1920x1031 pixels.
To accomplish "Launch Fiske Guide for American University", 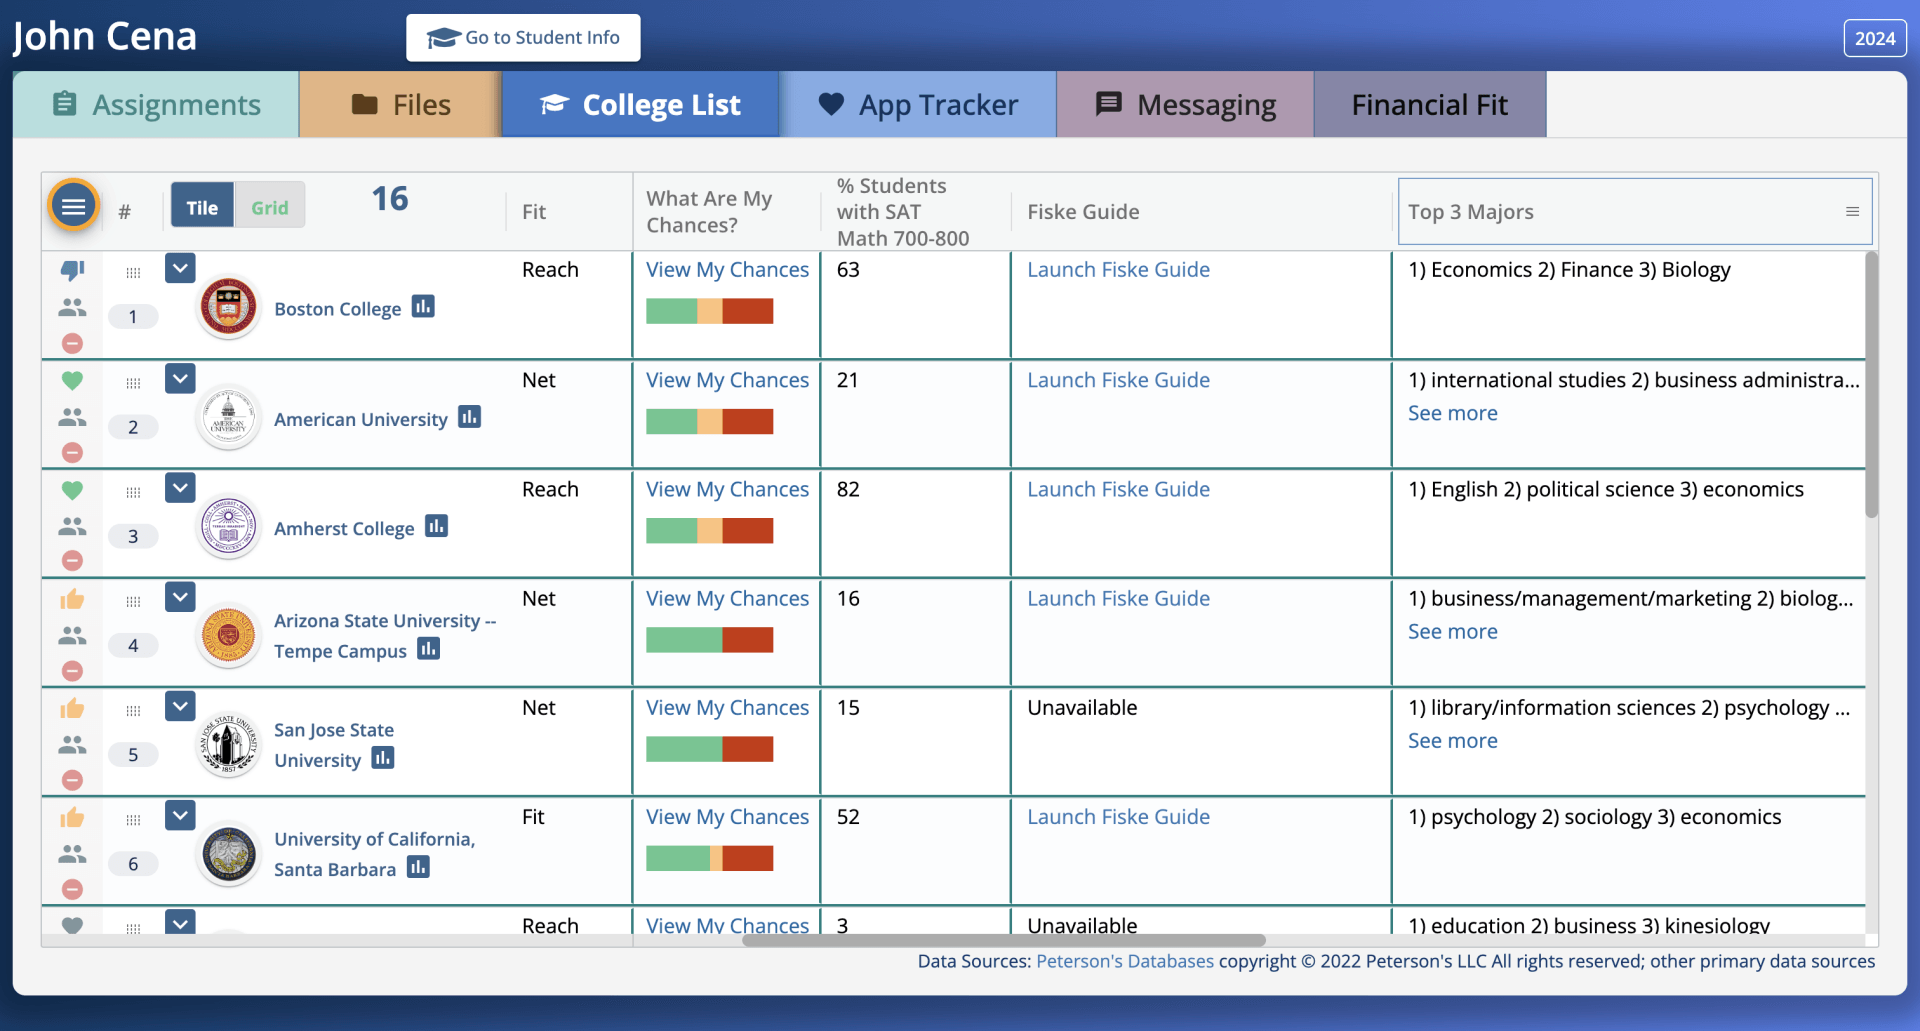I will 1118,380.
